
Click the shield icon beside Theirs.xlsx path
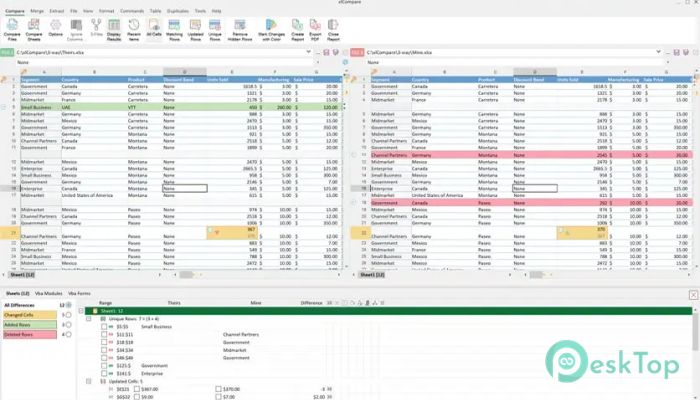coord(336,53)
